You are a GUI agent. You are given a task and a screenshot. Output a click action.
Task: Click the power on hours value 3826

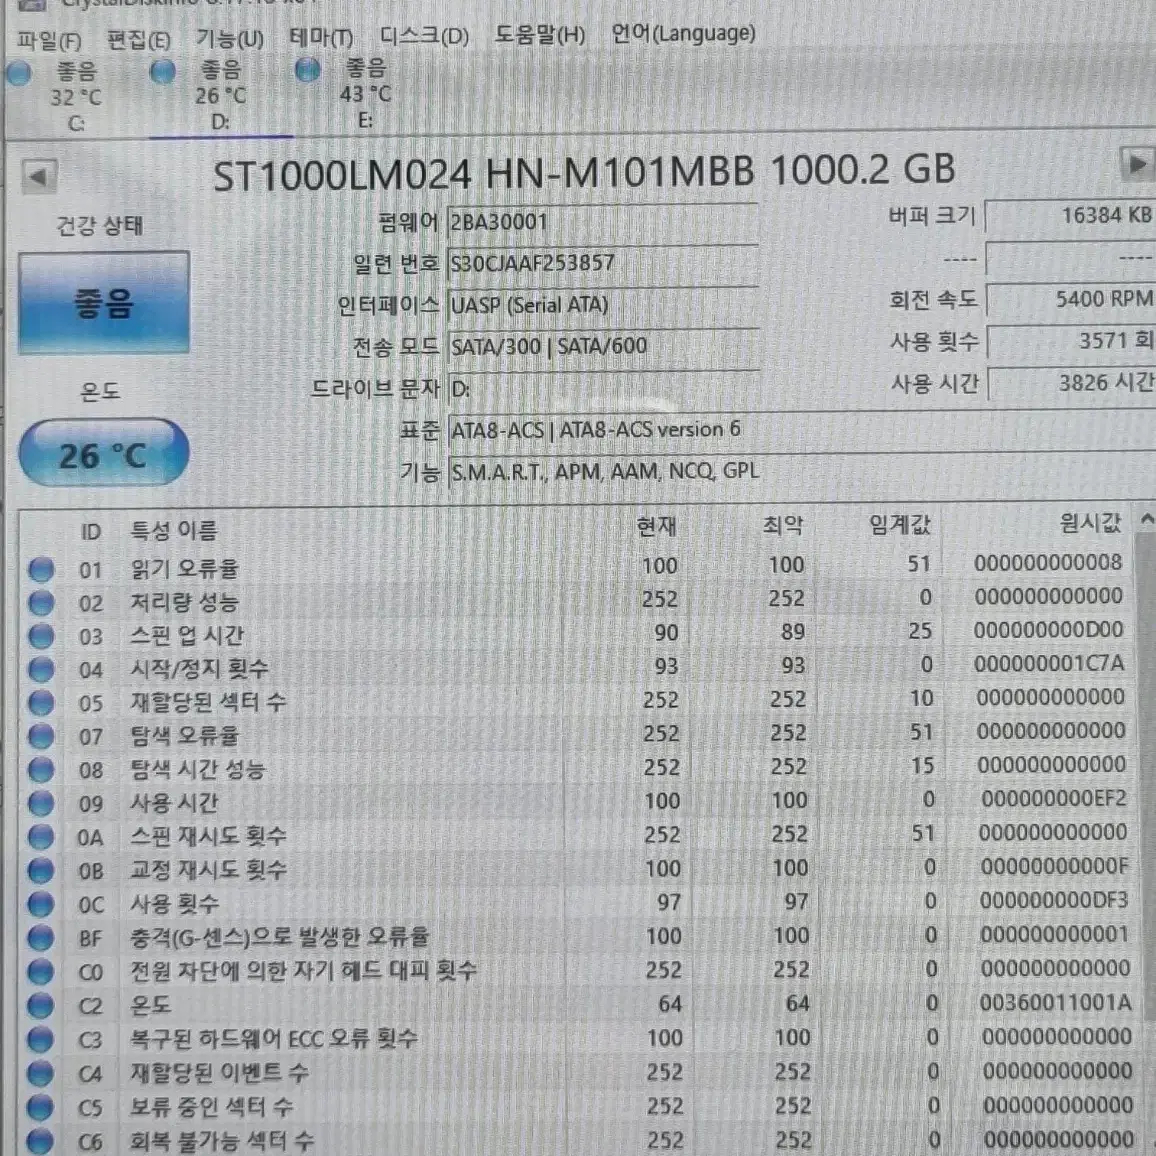click(1071, 382)
